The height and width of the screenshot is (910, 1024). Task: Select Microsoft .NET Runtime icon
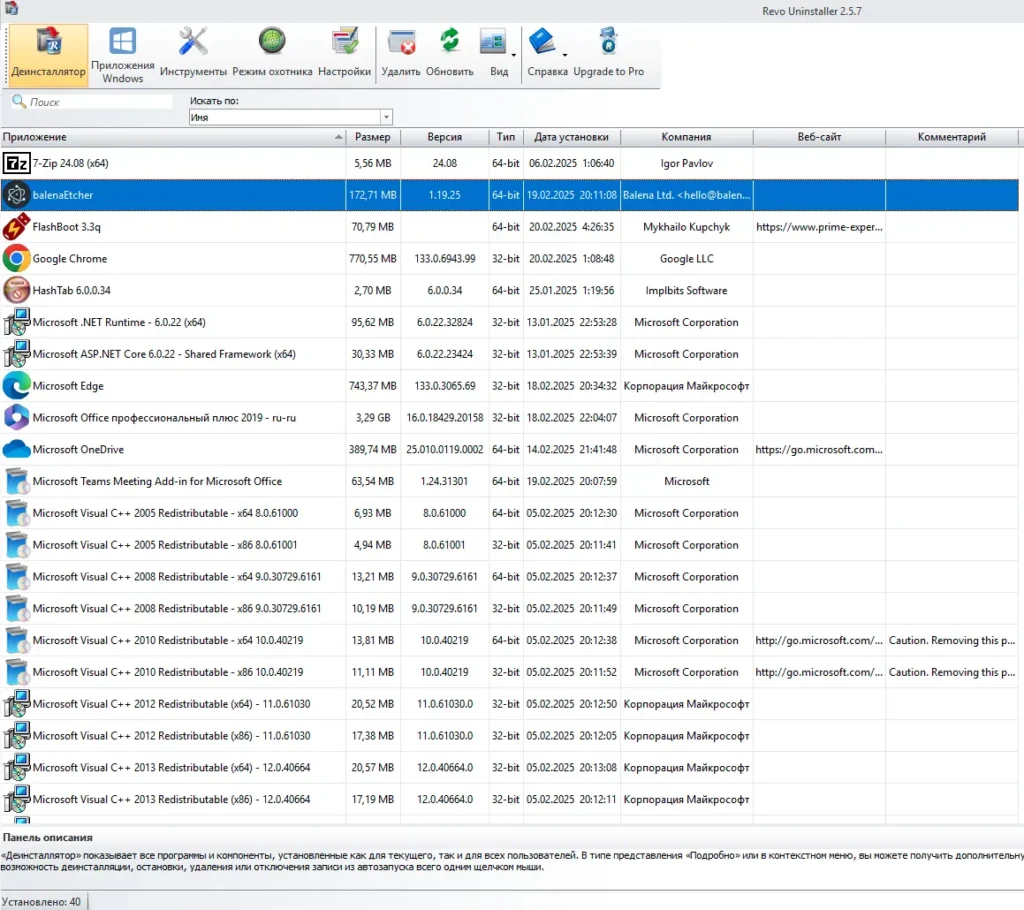click(16, 322)
